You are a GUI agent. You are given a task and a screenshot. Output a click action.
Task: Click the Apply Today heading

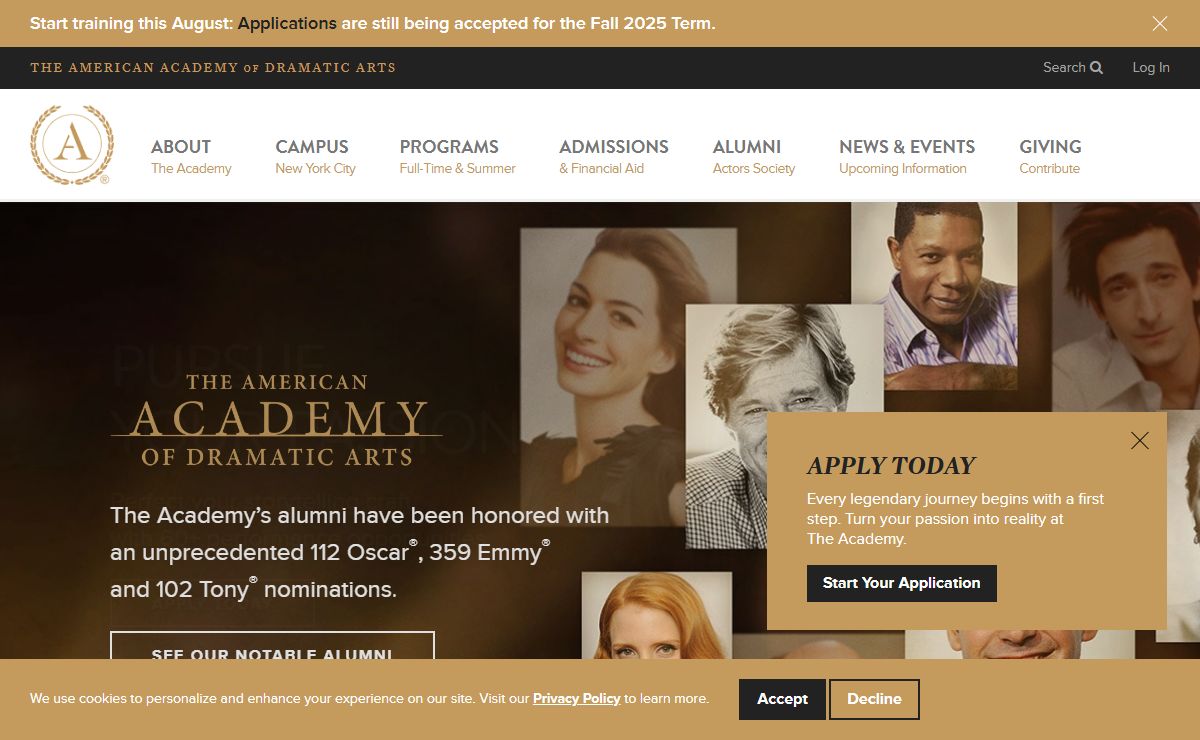[x=891, y=466]
